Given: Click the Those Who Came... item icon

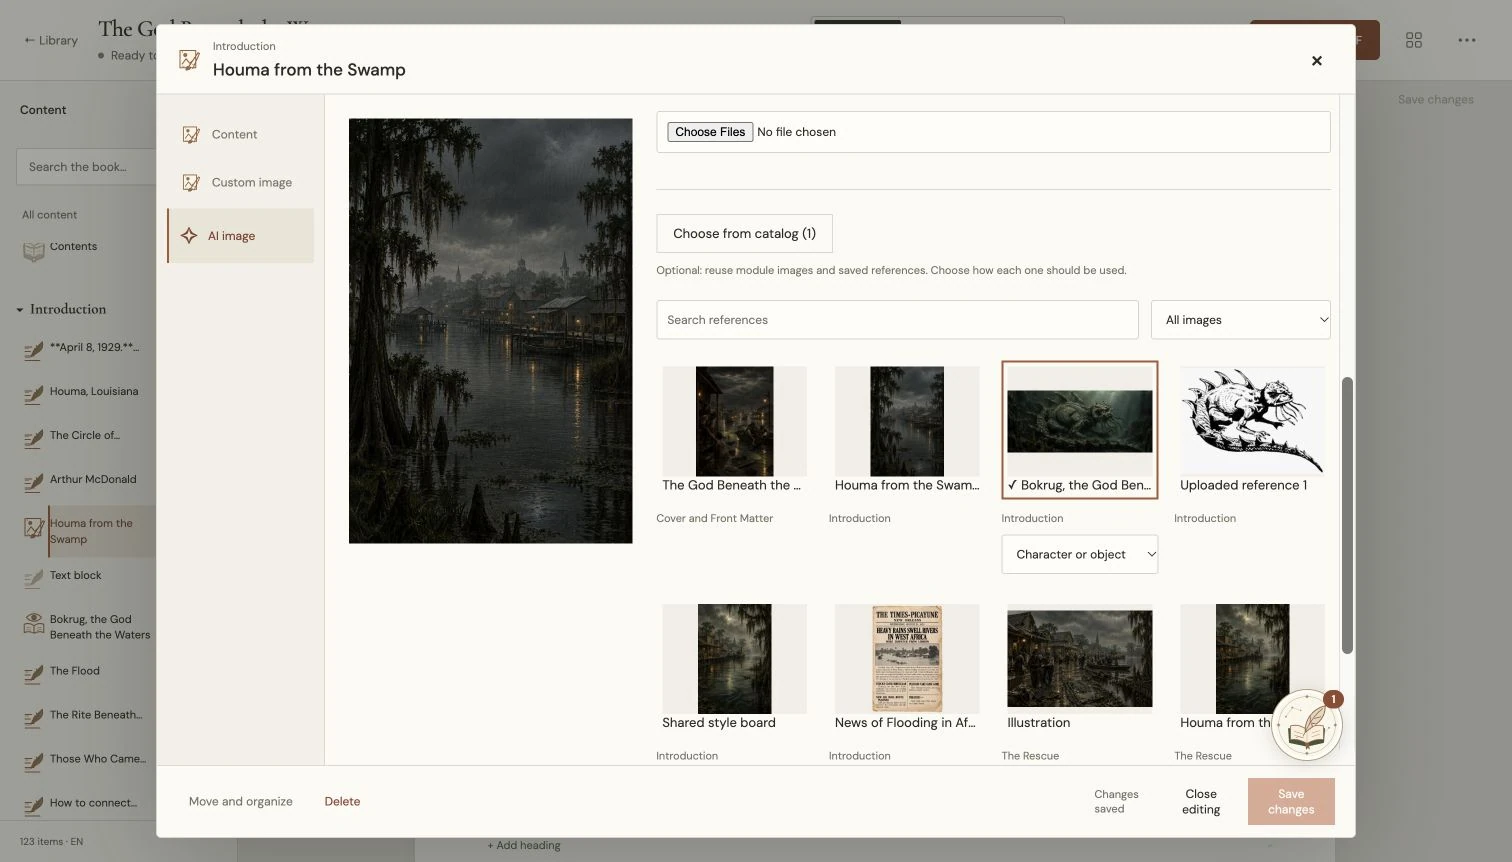Looking at the screenshot, I should point(34,763).
